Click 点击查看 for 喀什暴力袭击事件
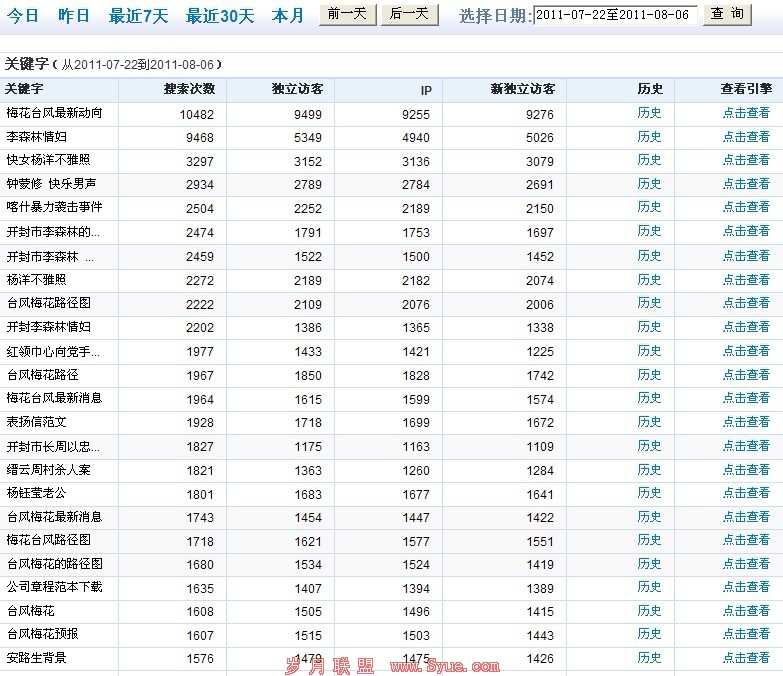Screen dimensions: 783x676 [x=746, y=207]
